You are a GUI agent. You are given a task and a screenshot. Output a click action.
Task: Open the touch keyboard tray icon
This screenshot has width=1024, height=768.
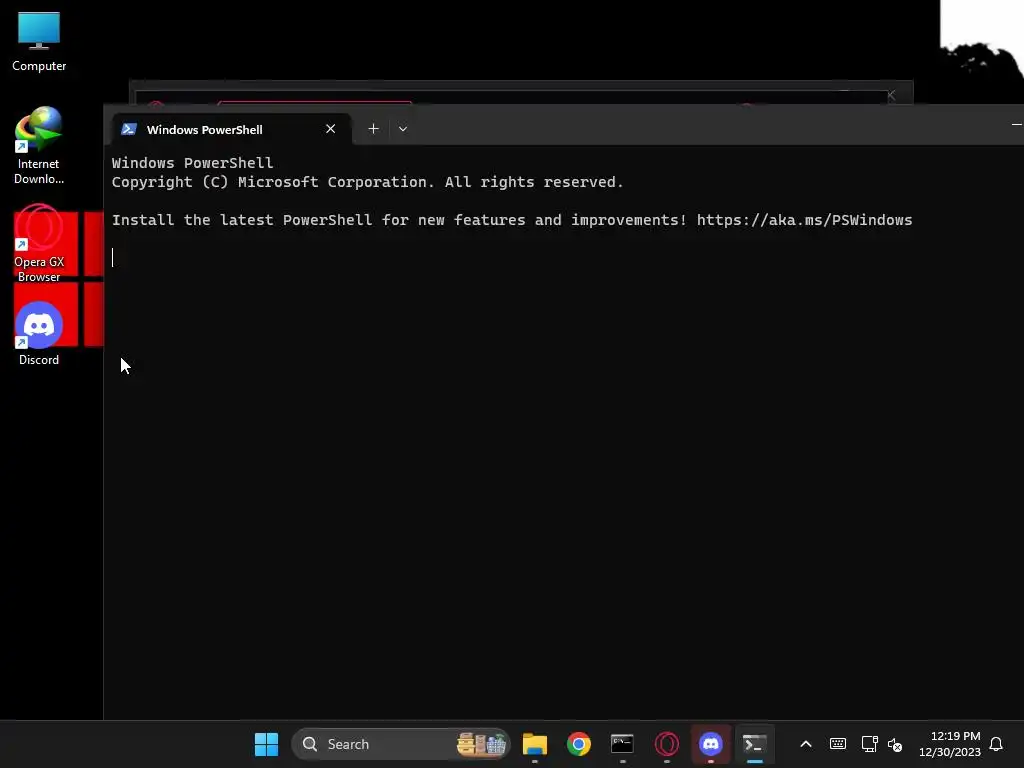(838, 744)
